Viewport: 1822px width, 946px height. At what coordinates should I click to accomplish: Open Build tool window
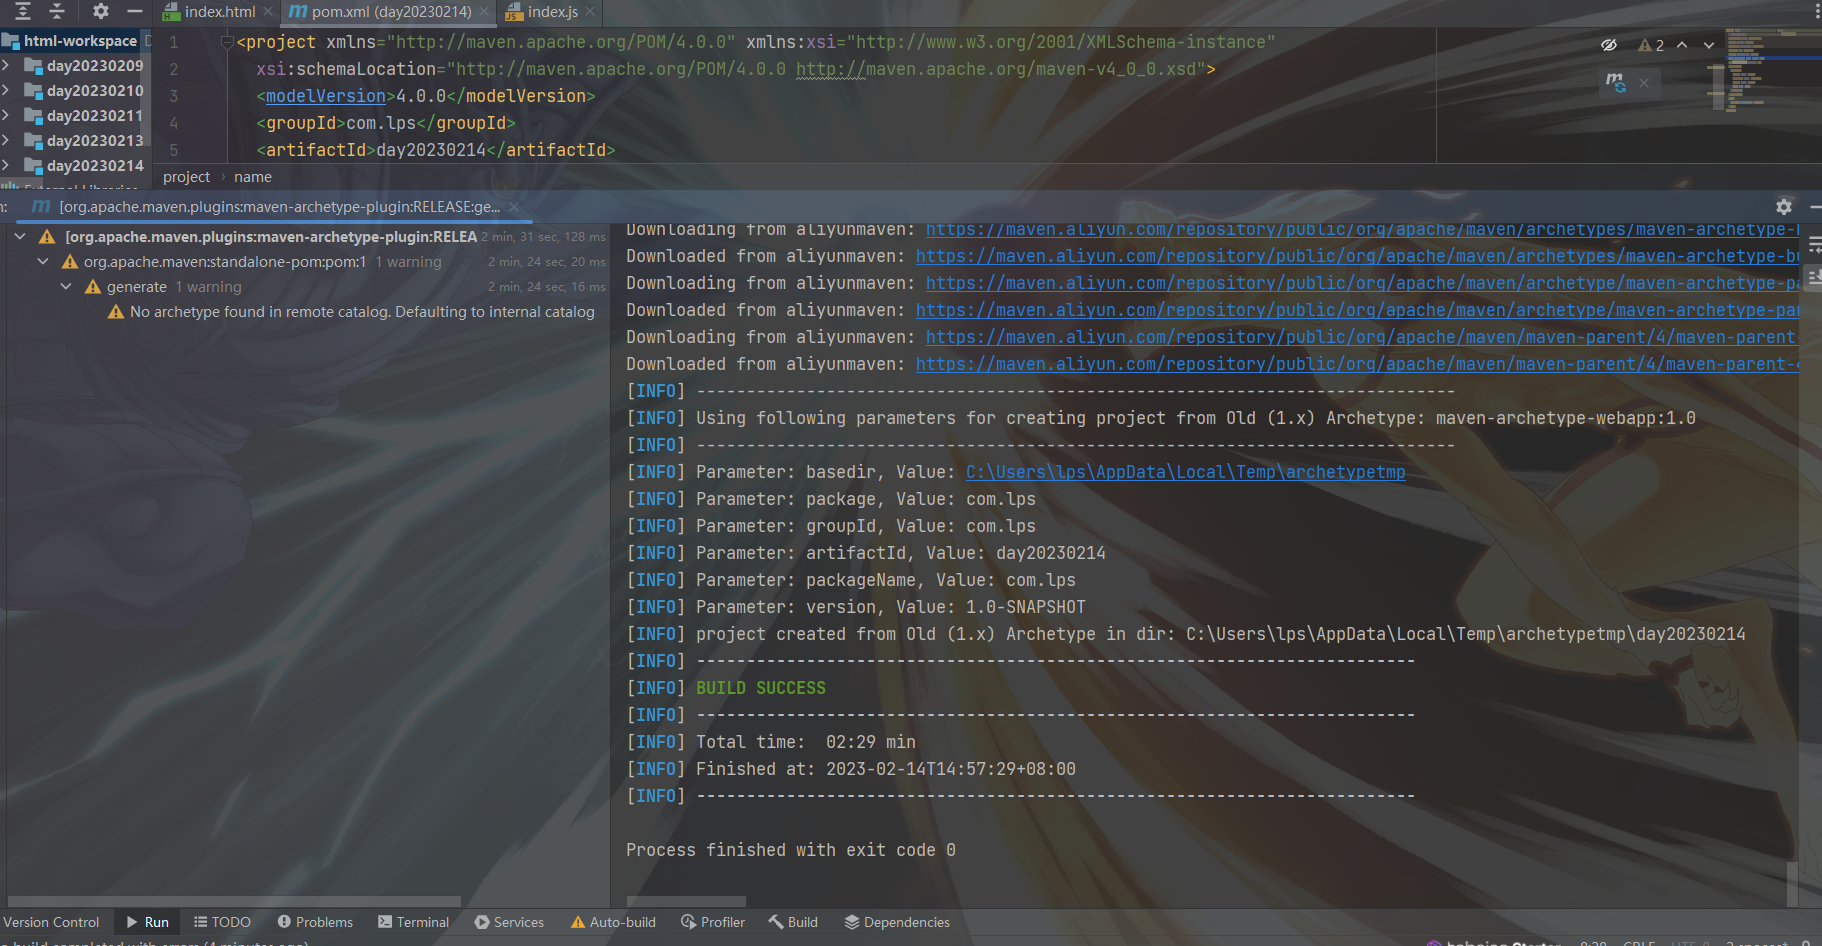click(x=793, y=922)
